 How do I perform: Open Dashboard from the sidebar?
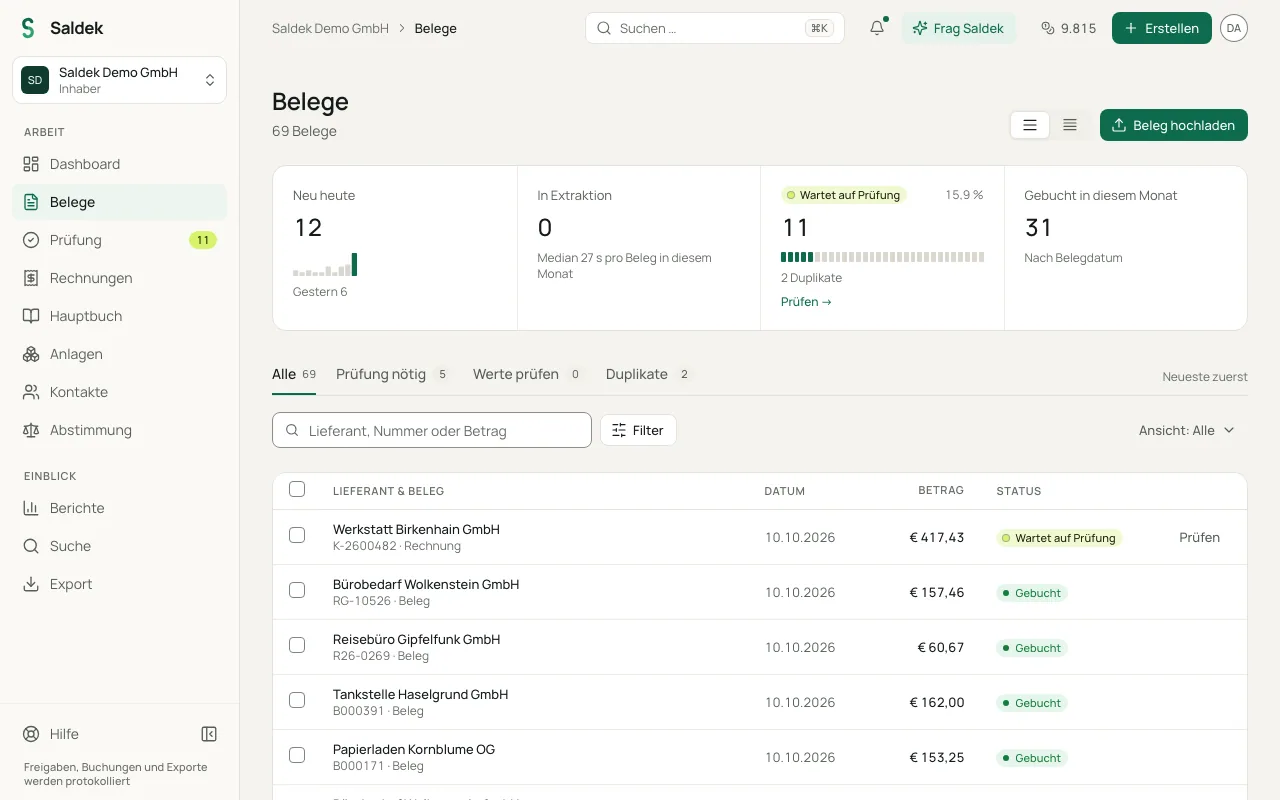(x=120, y=164)
